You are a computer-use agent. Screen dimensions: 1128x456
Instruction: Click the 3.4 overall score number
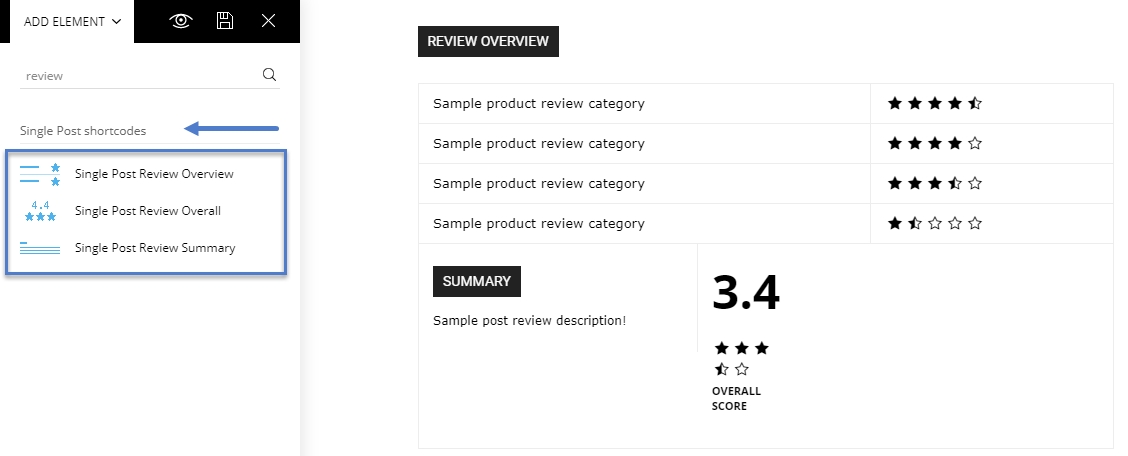[x=745, y=293]
